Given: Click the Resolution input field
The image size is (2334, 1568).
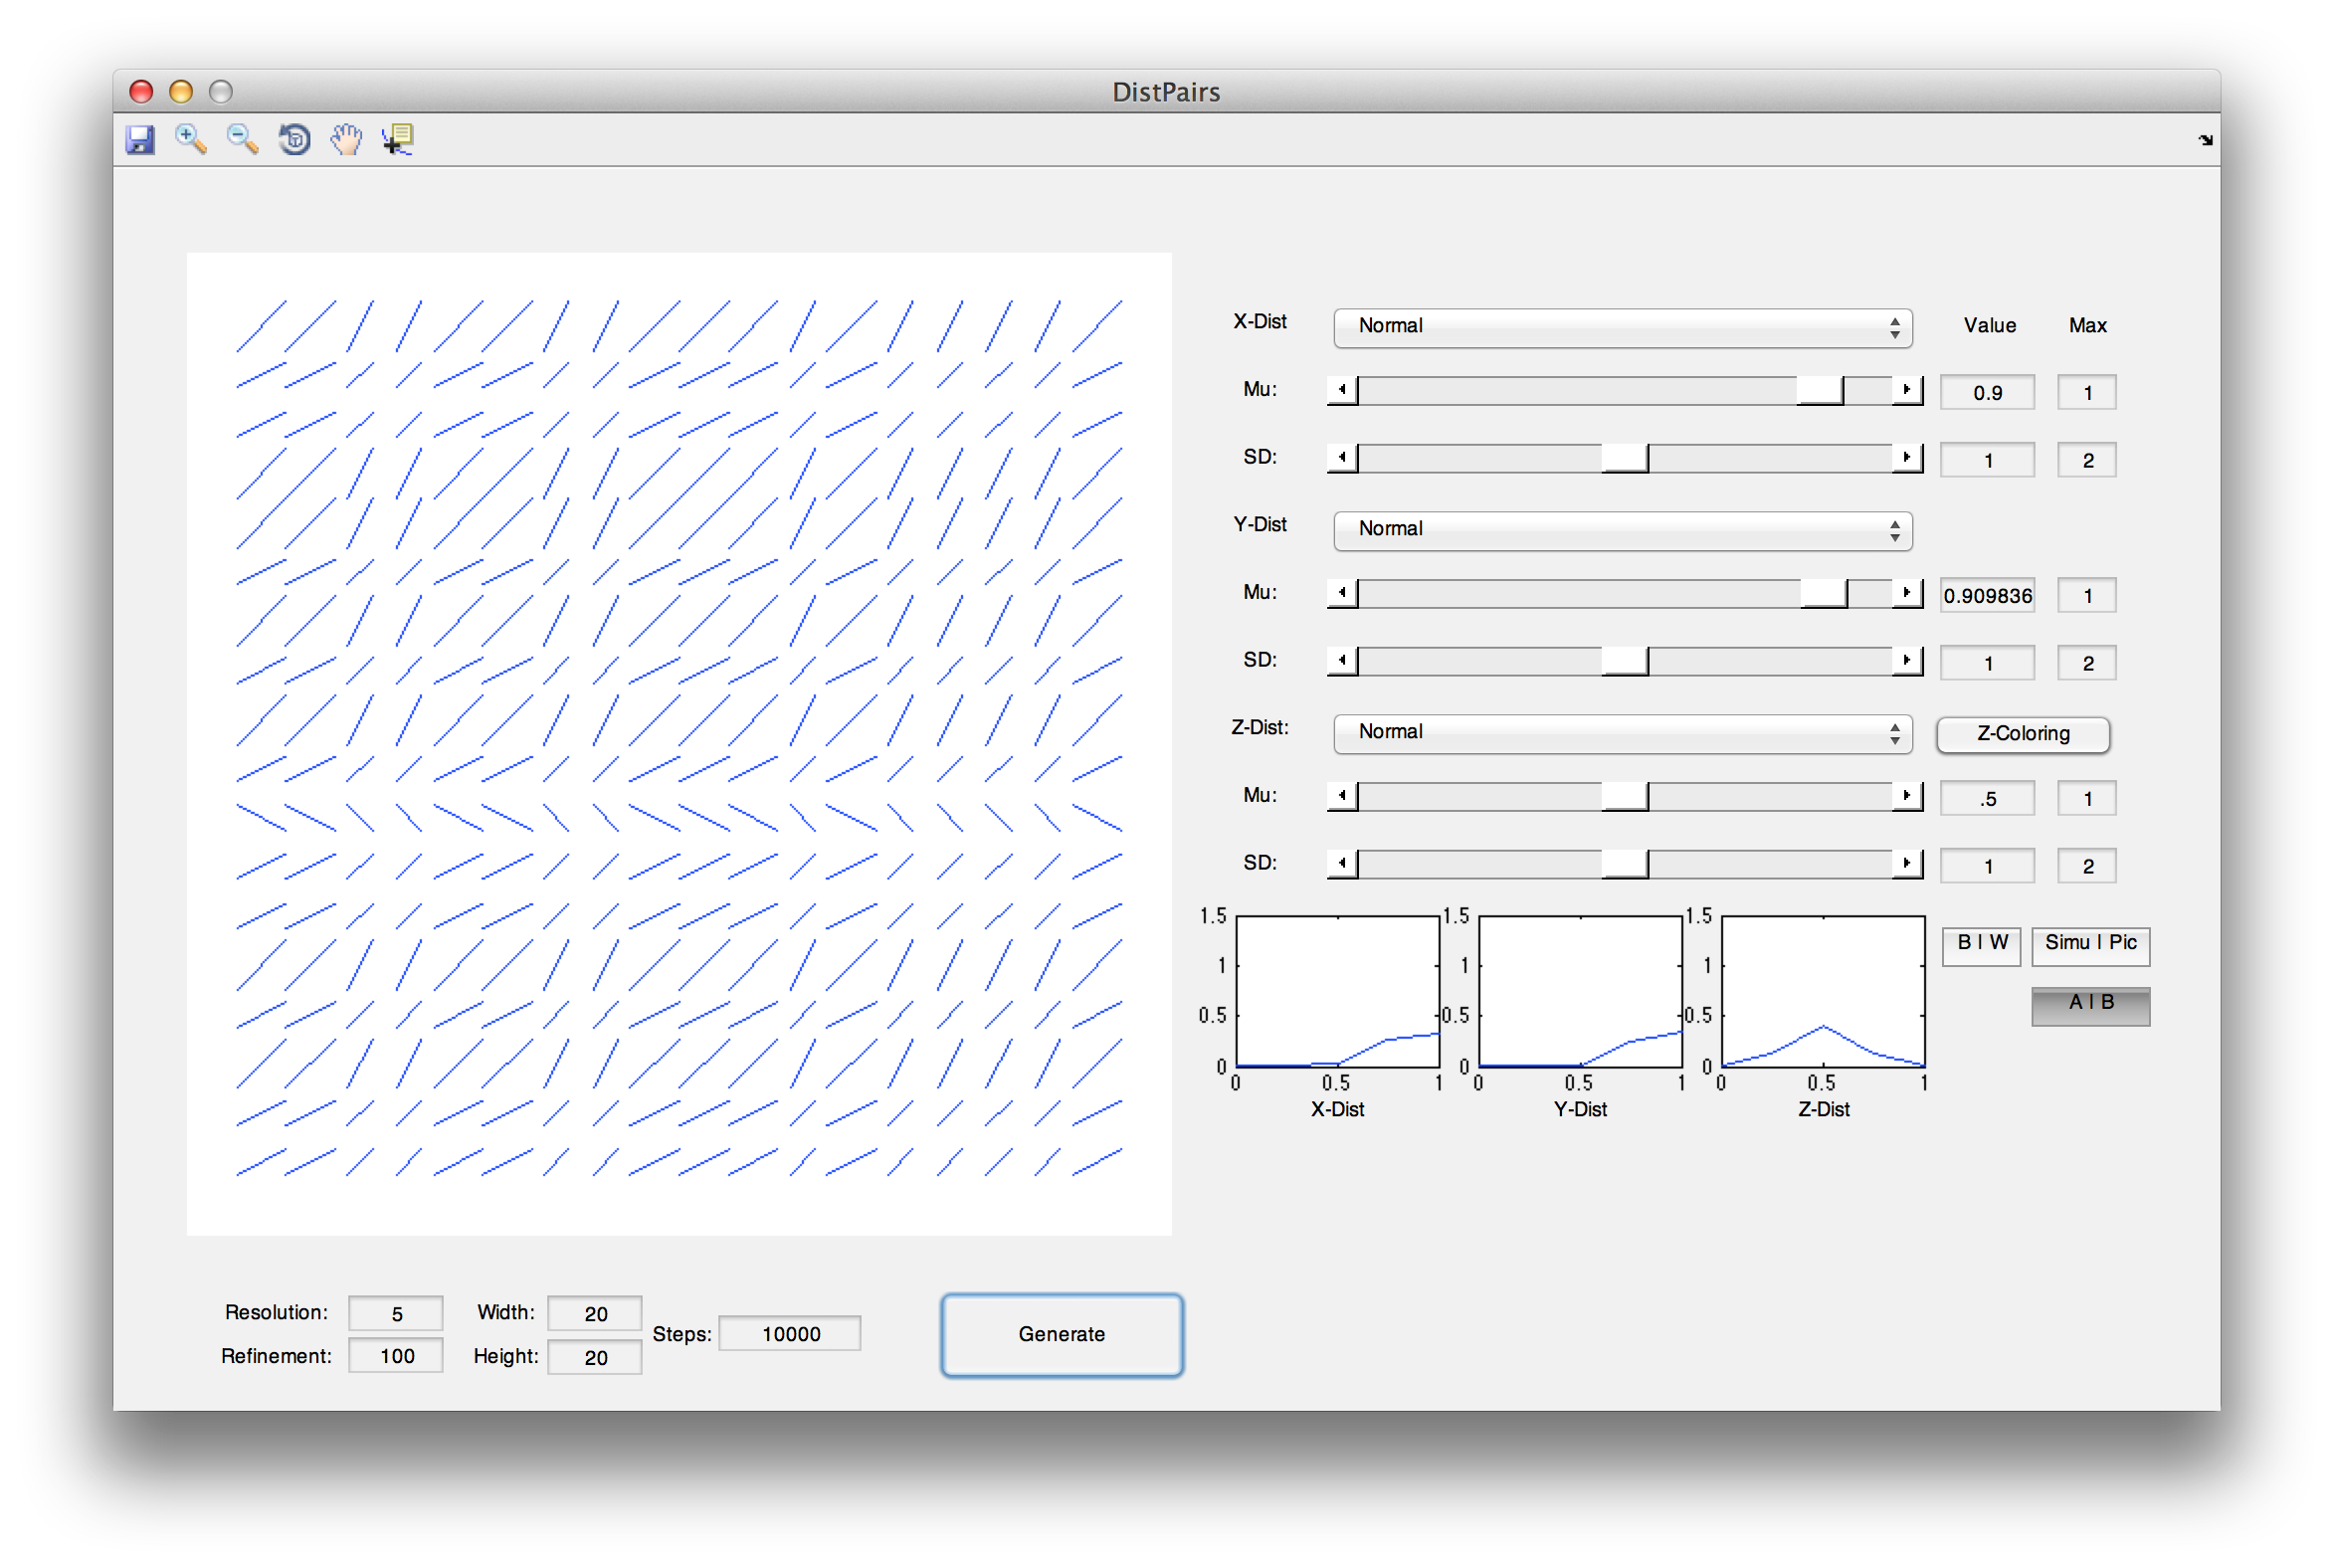Looking at the screenshot, I should (x=396, y=1314).
